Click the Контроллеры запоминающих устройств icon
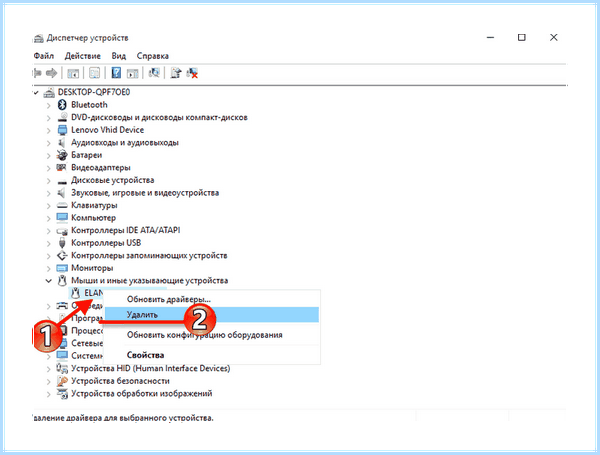Screen dimensions: 600x455 click(x=62, y=255)
